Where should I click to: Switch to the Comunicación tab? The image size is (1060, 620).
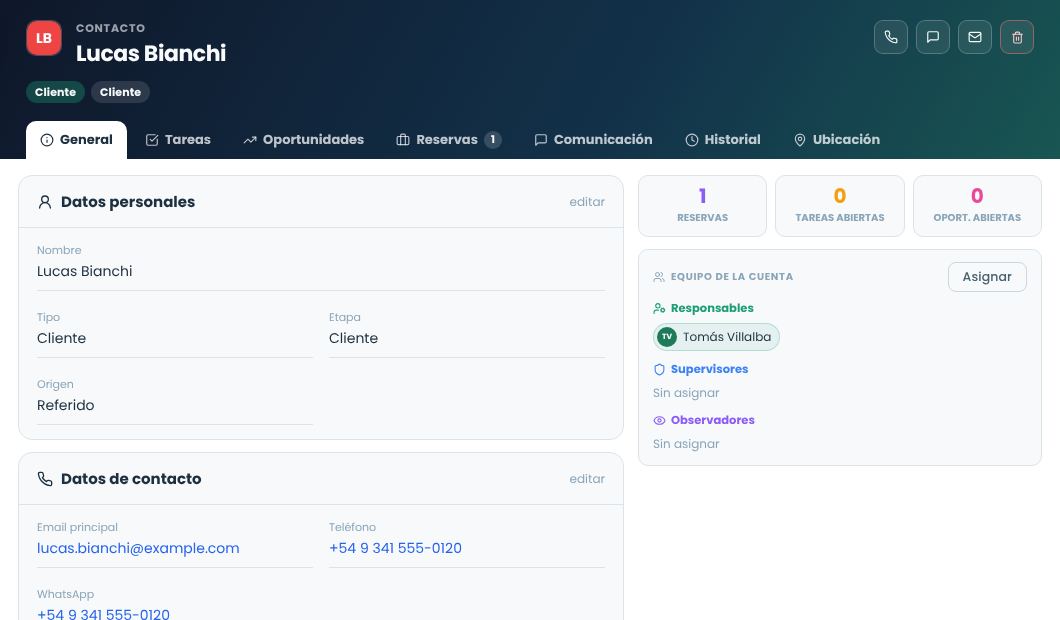(x=594, y=140)
